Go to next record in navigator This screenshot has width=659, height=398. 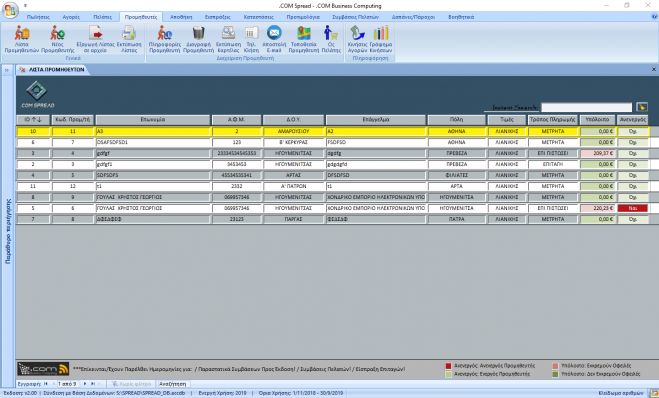pyautogui.click(x=85, y=384)
